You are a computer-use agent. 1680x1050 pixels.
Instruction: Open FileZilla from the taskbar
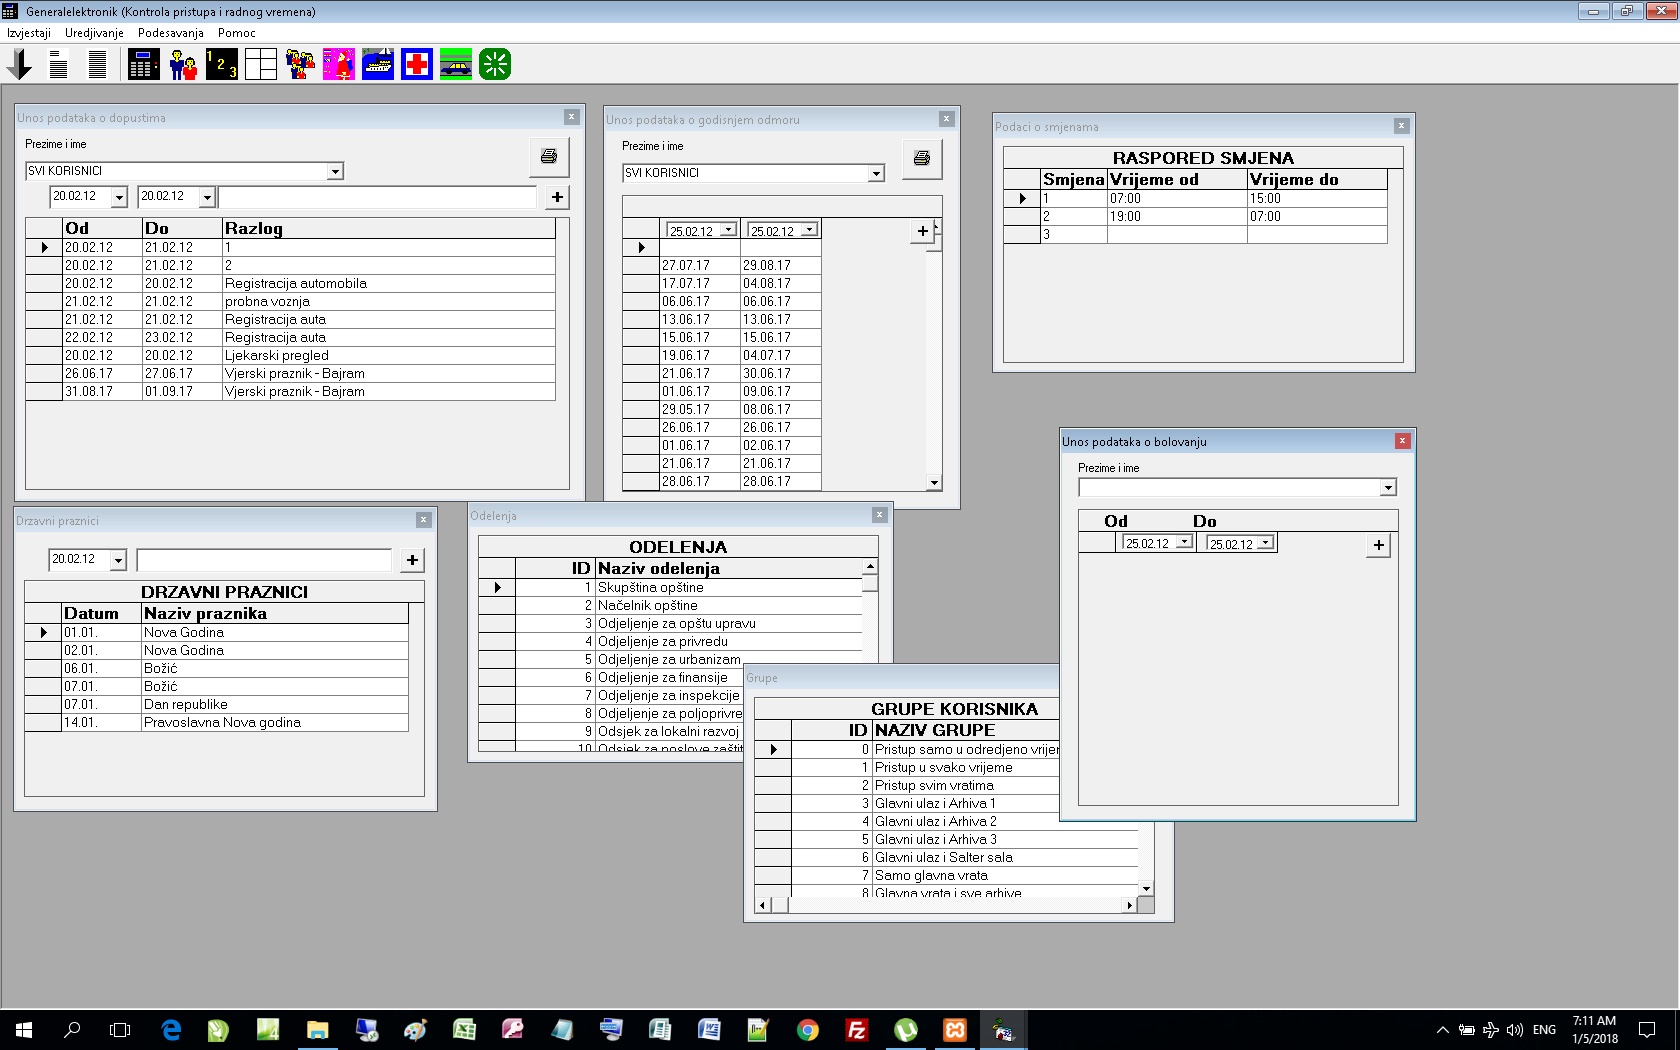coord(857,1029)
